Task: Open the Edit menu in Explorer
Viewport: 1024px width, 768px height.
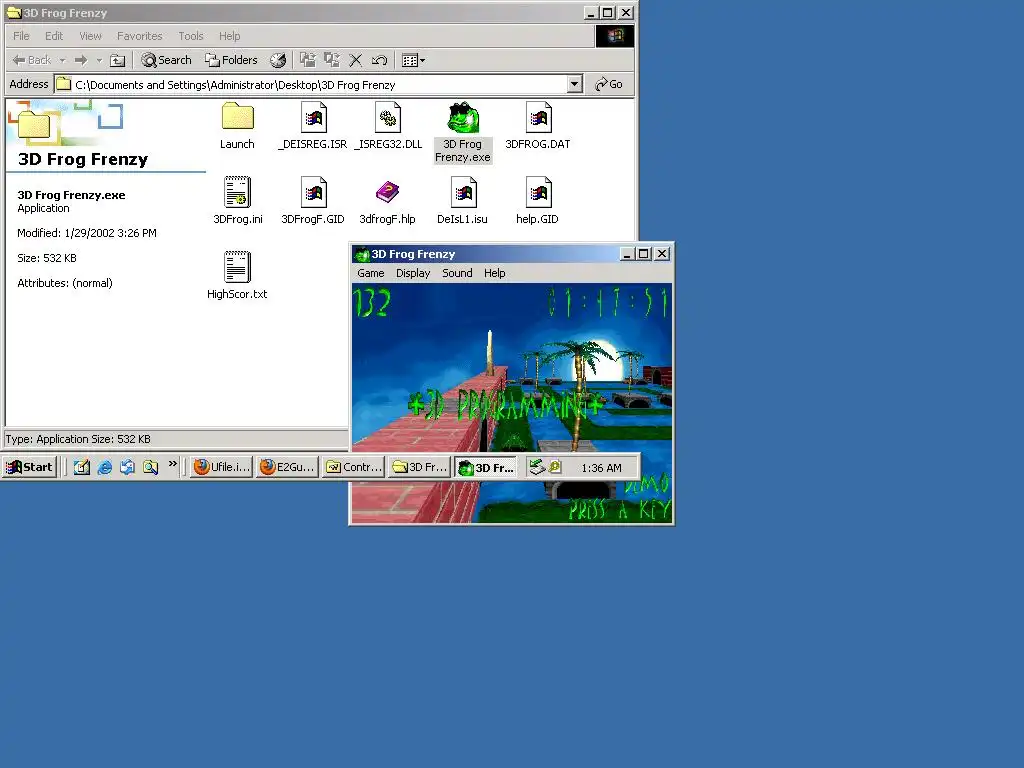Action: (x=54, y=36)
